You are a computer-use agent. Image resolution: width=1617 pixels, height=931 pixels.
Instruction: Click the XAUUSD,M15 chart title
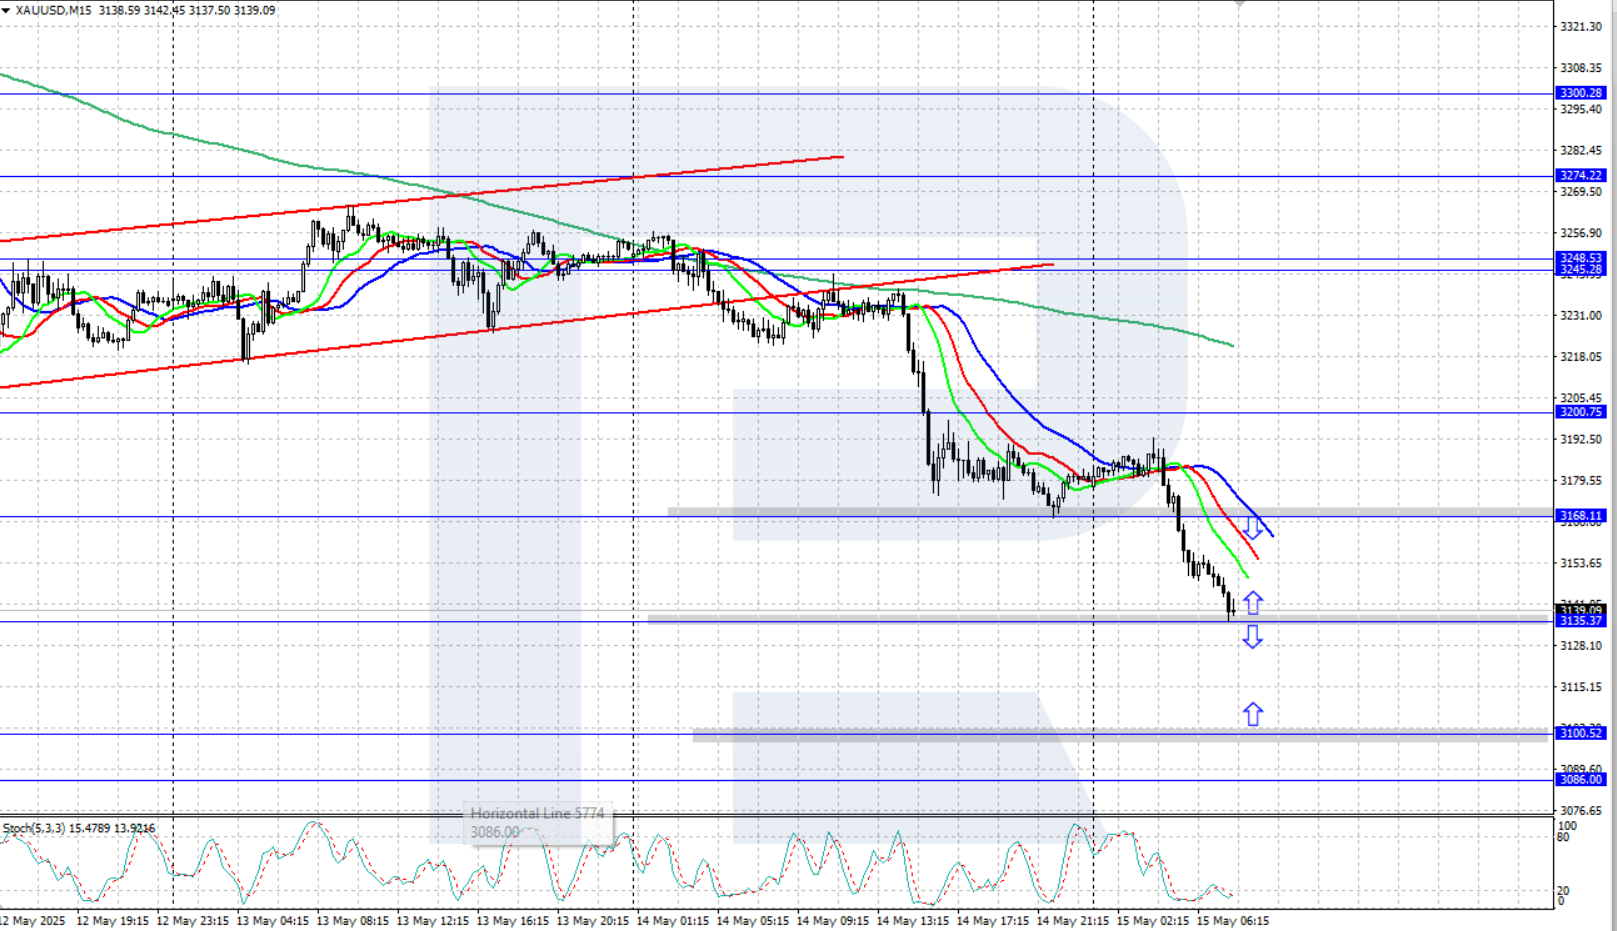[53, 10]
